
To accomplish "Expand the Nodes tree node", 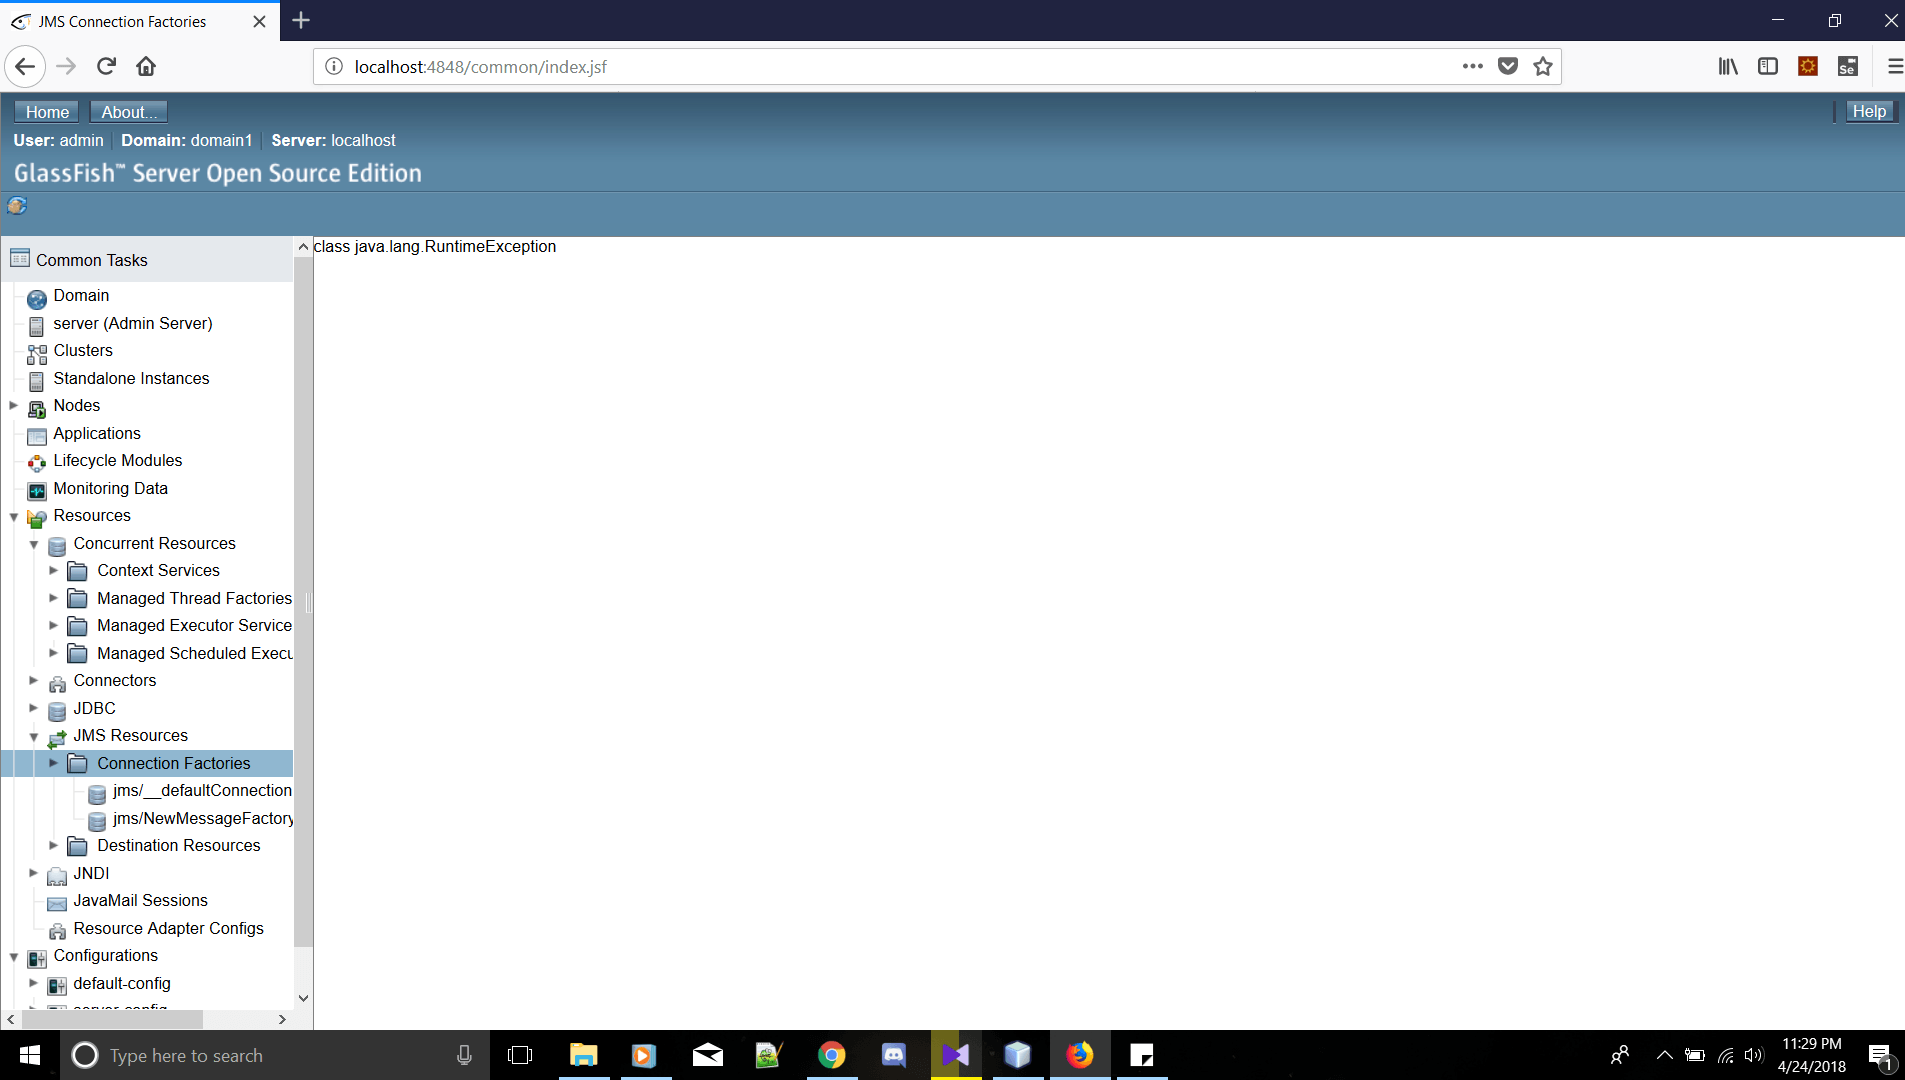I will pyautogui.click(x=14, y=405).
